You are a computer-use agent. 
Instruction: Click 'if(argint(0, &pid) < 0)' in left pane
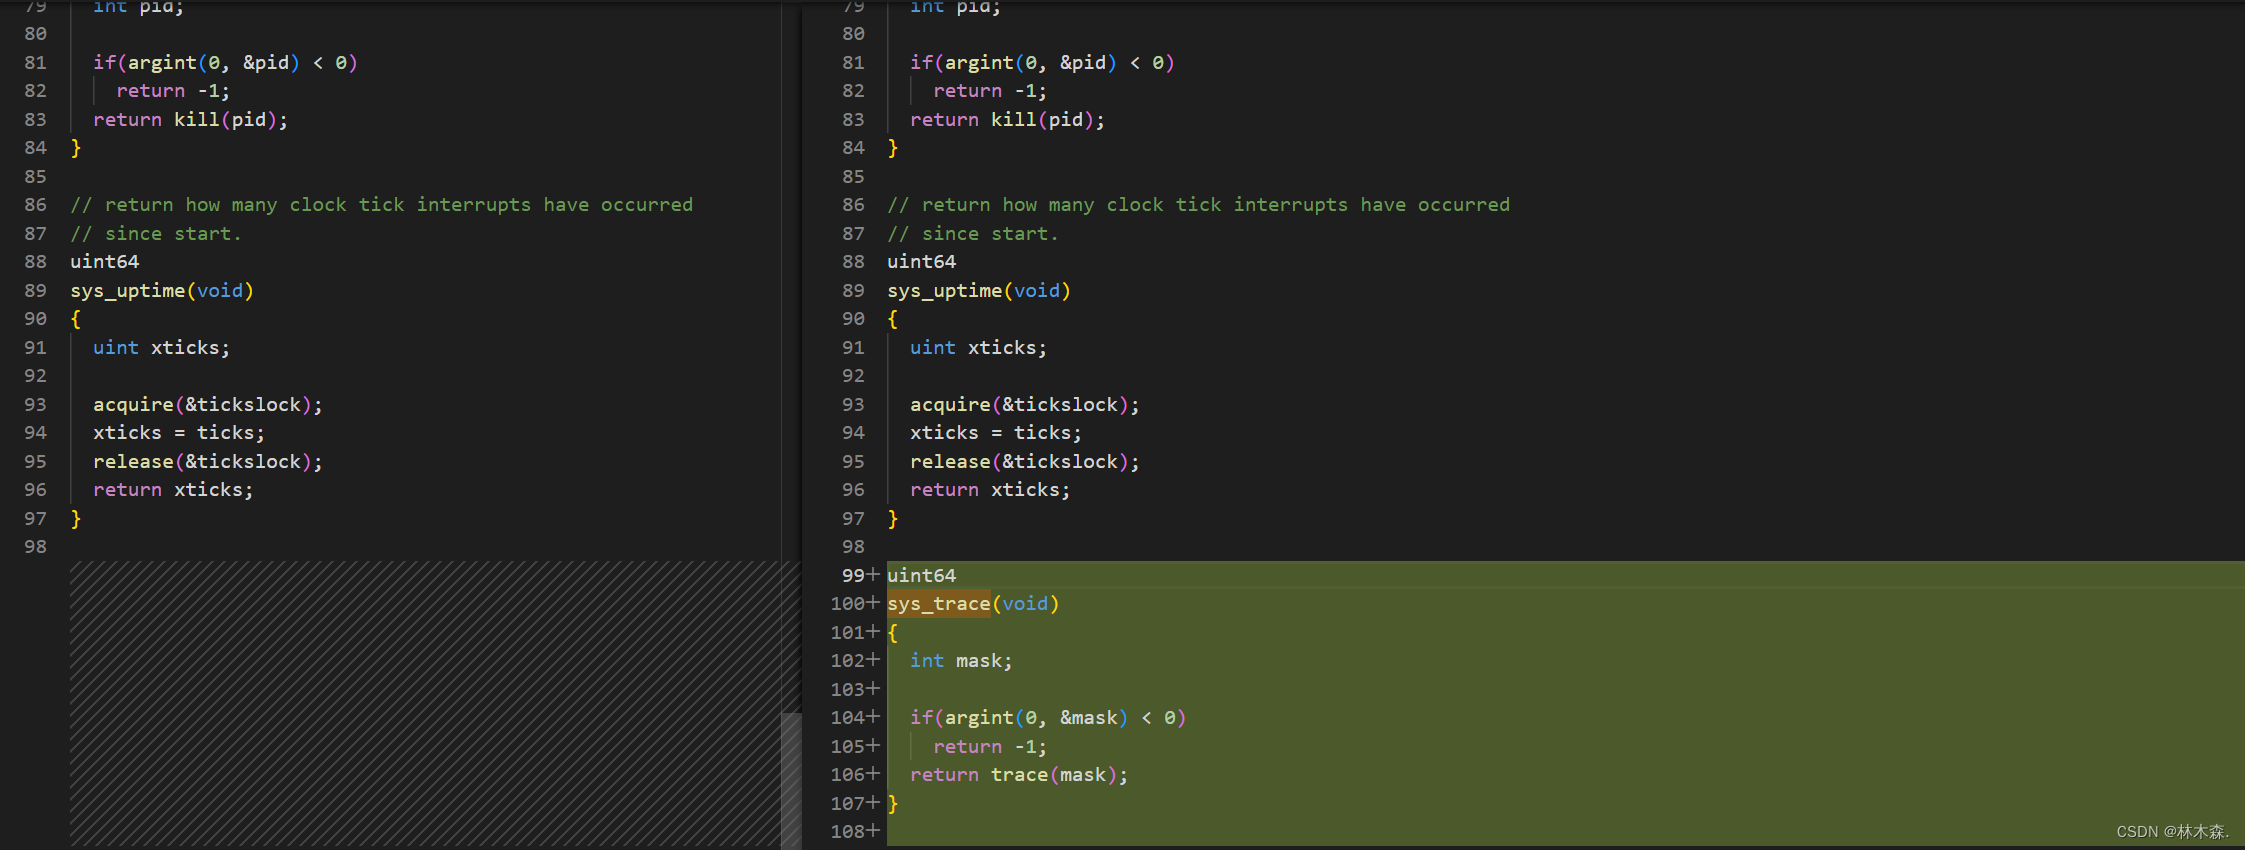225,62
